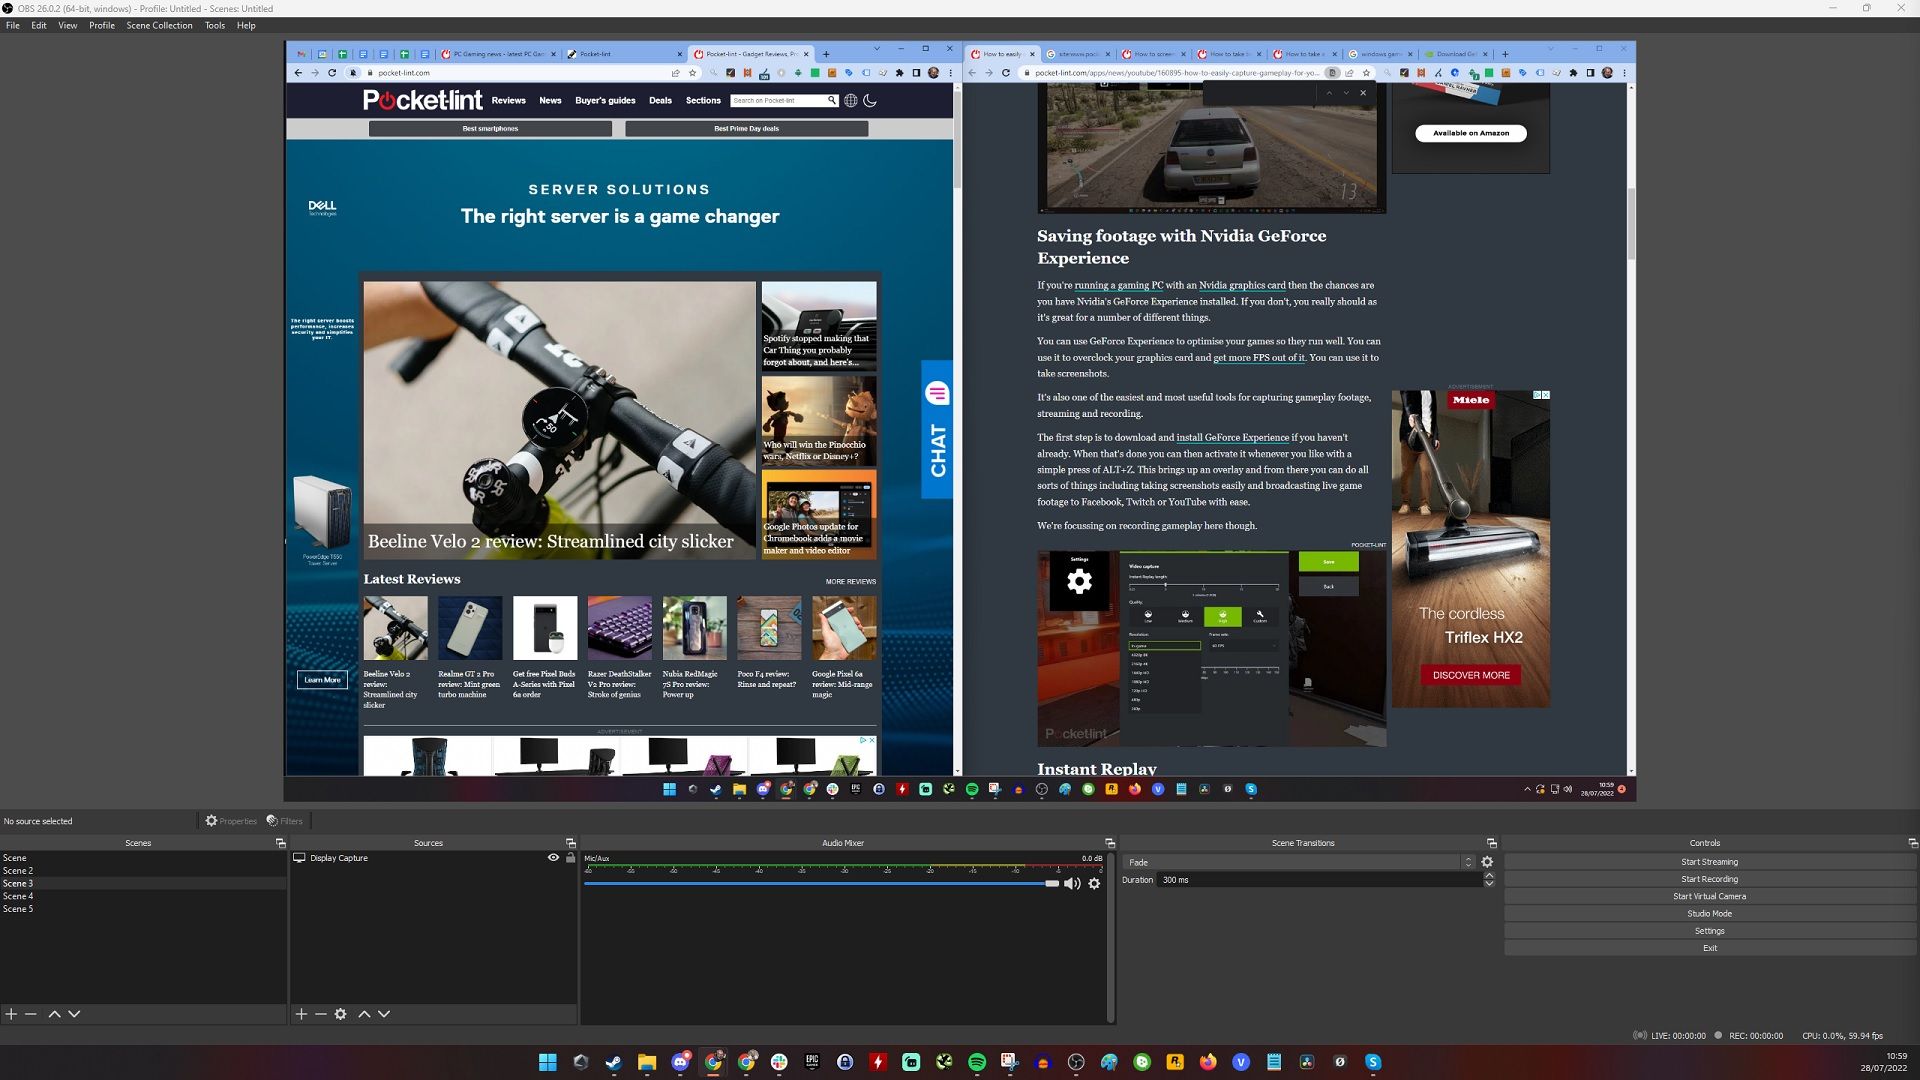Image resolution: width=1920 pixels, height=1080 pixels.
Task: Pop out the Sources dock
Action: pyautogui.click(x=571, y=843)
